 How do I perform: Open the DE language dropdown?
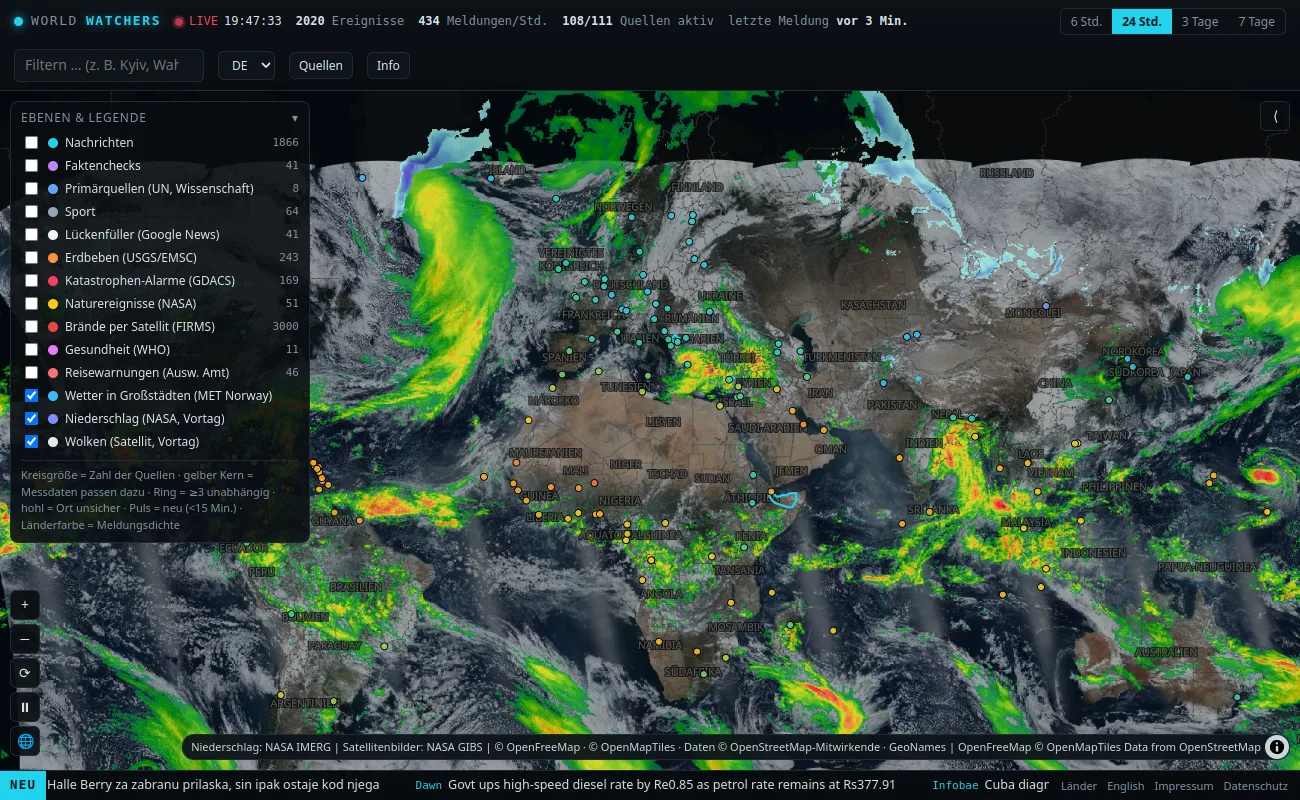click(x=246, y=66)
